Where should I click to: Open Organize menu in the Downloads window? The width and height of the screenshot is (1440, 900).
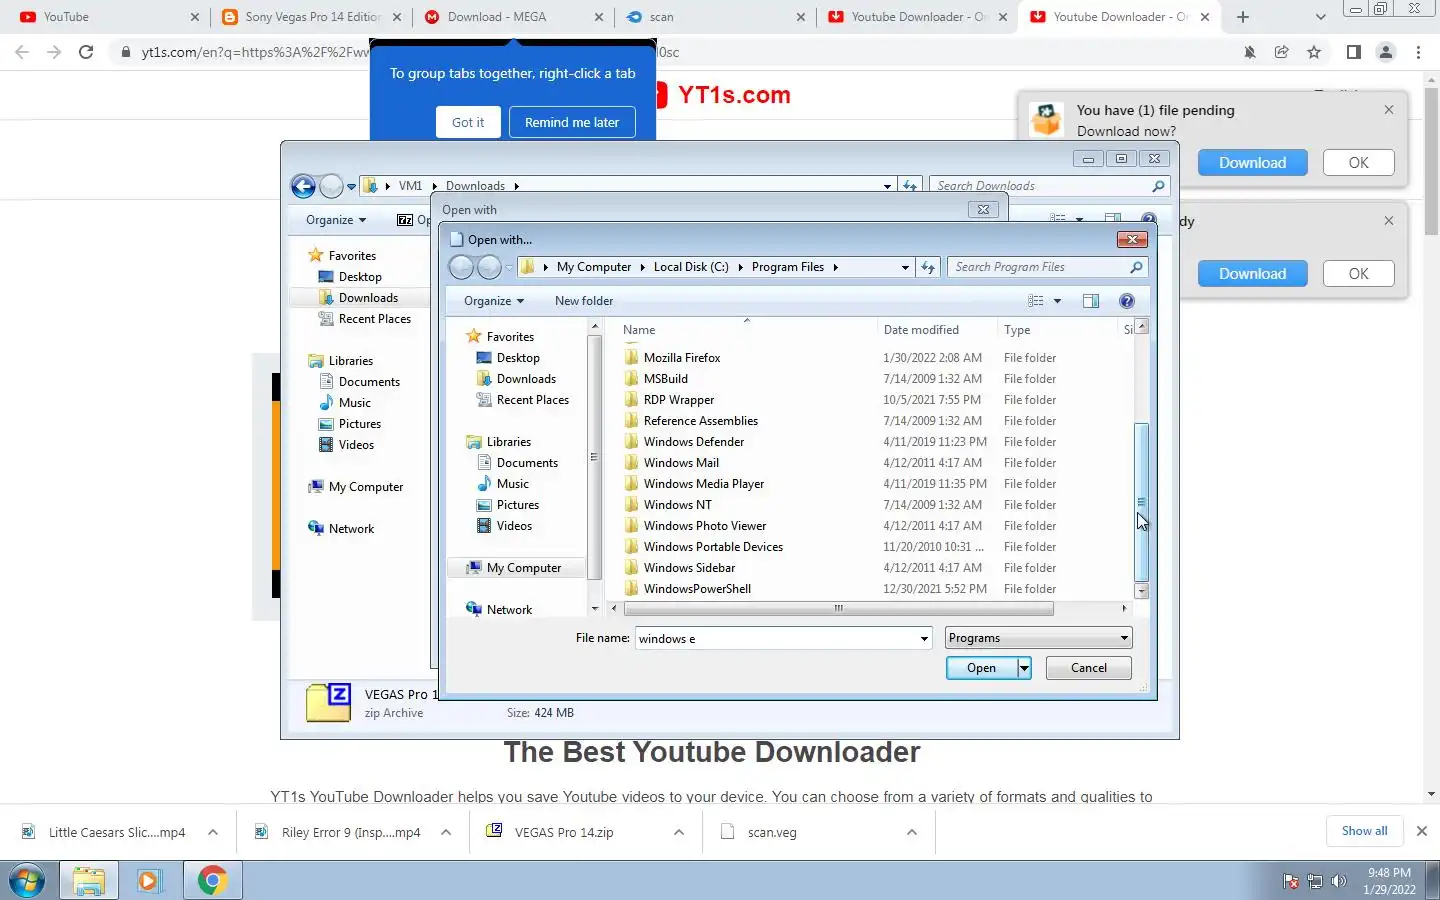point(336,220)
